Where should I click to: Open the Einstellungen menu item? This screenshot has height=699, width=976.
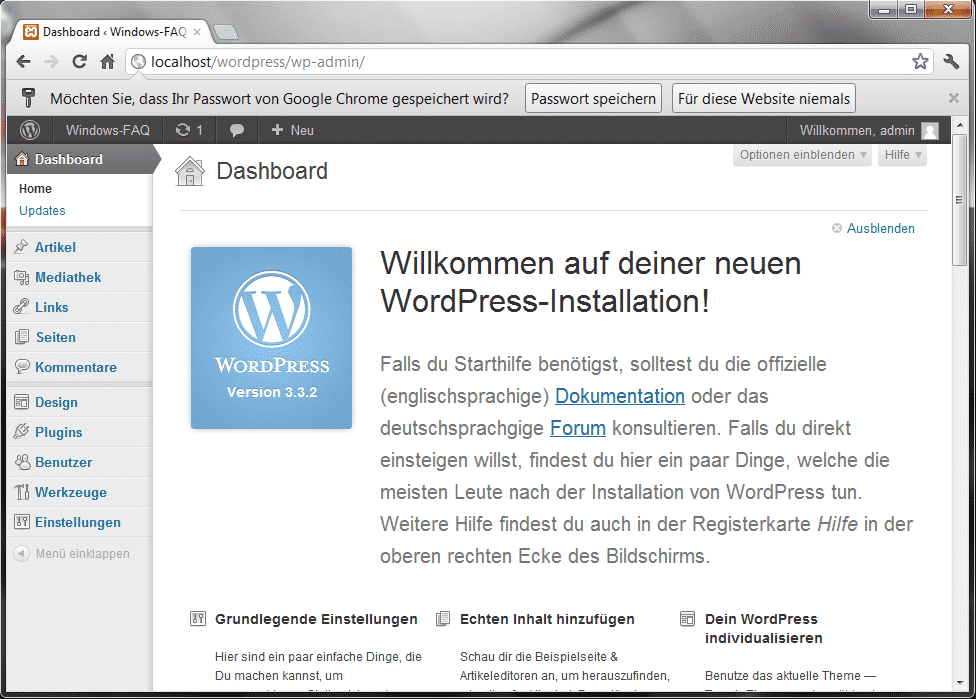[80, 522]
